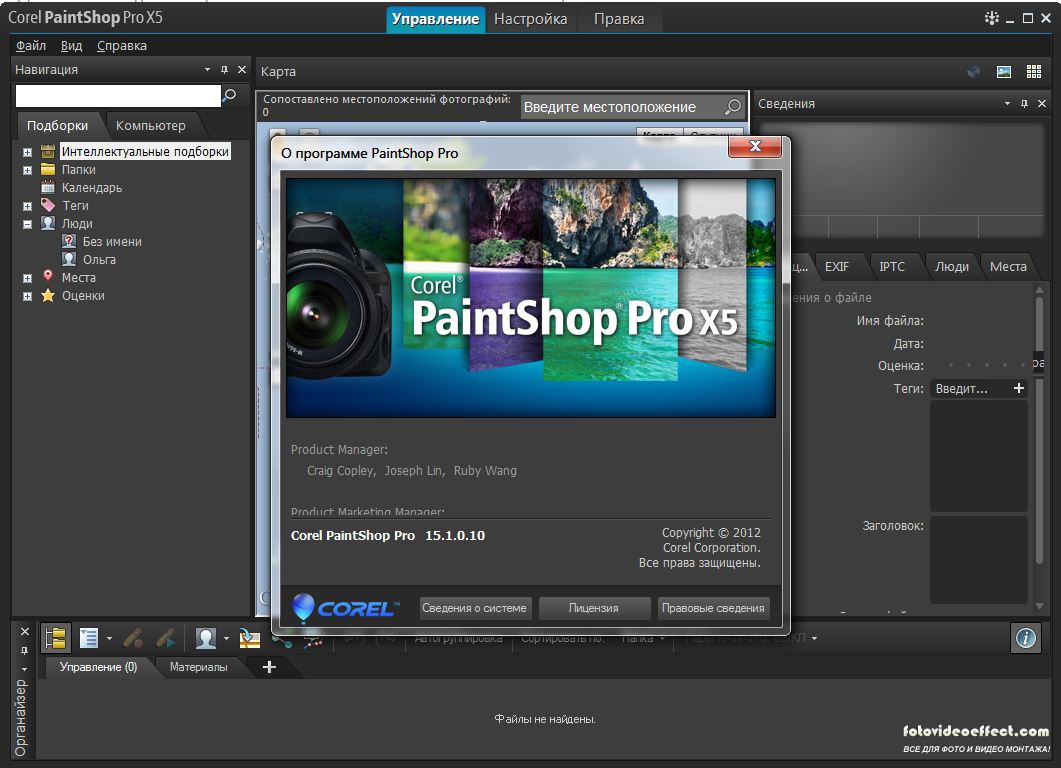Close the Сведения panel
The width and height of the screenshot is (1061, 768).
[1042, 104]
